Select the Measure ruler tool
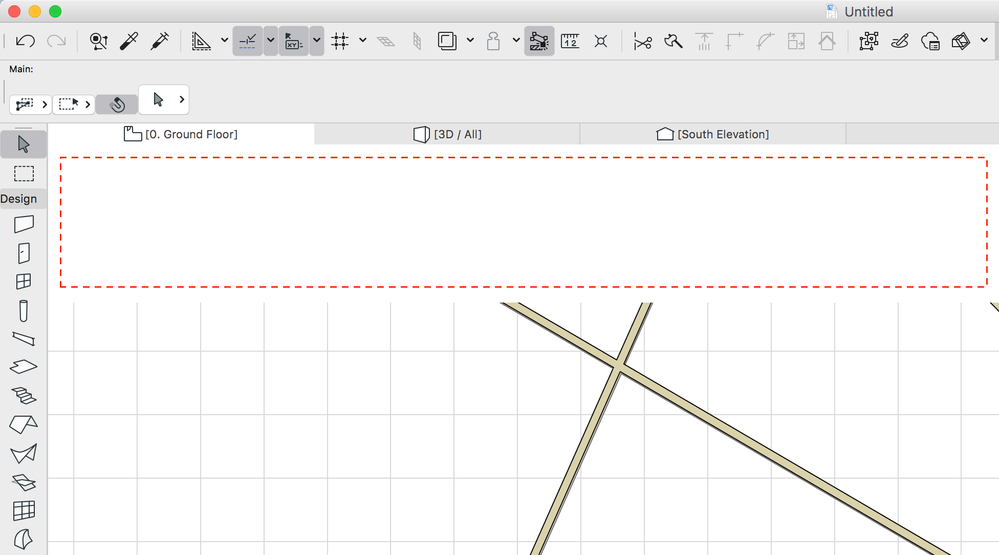 tap(570, 41)
